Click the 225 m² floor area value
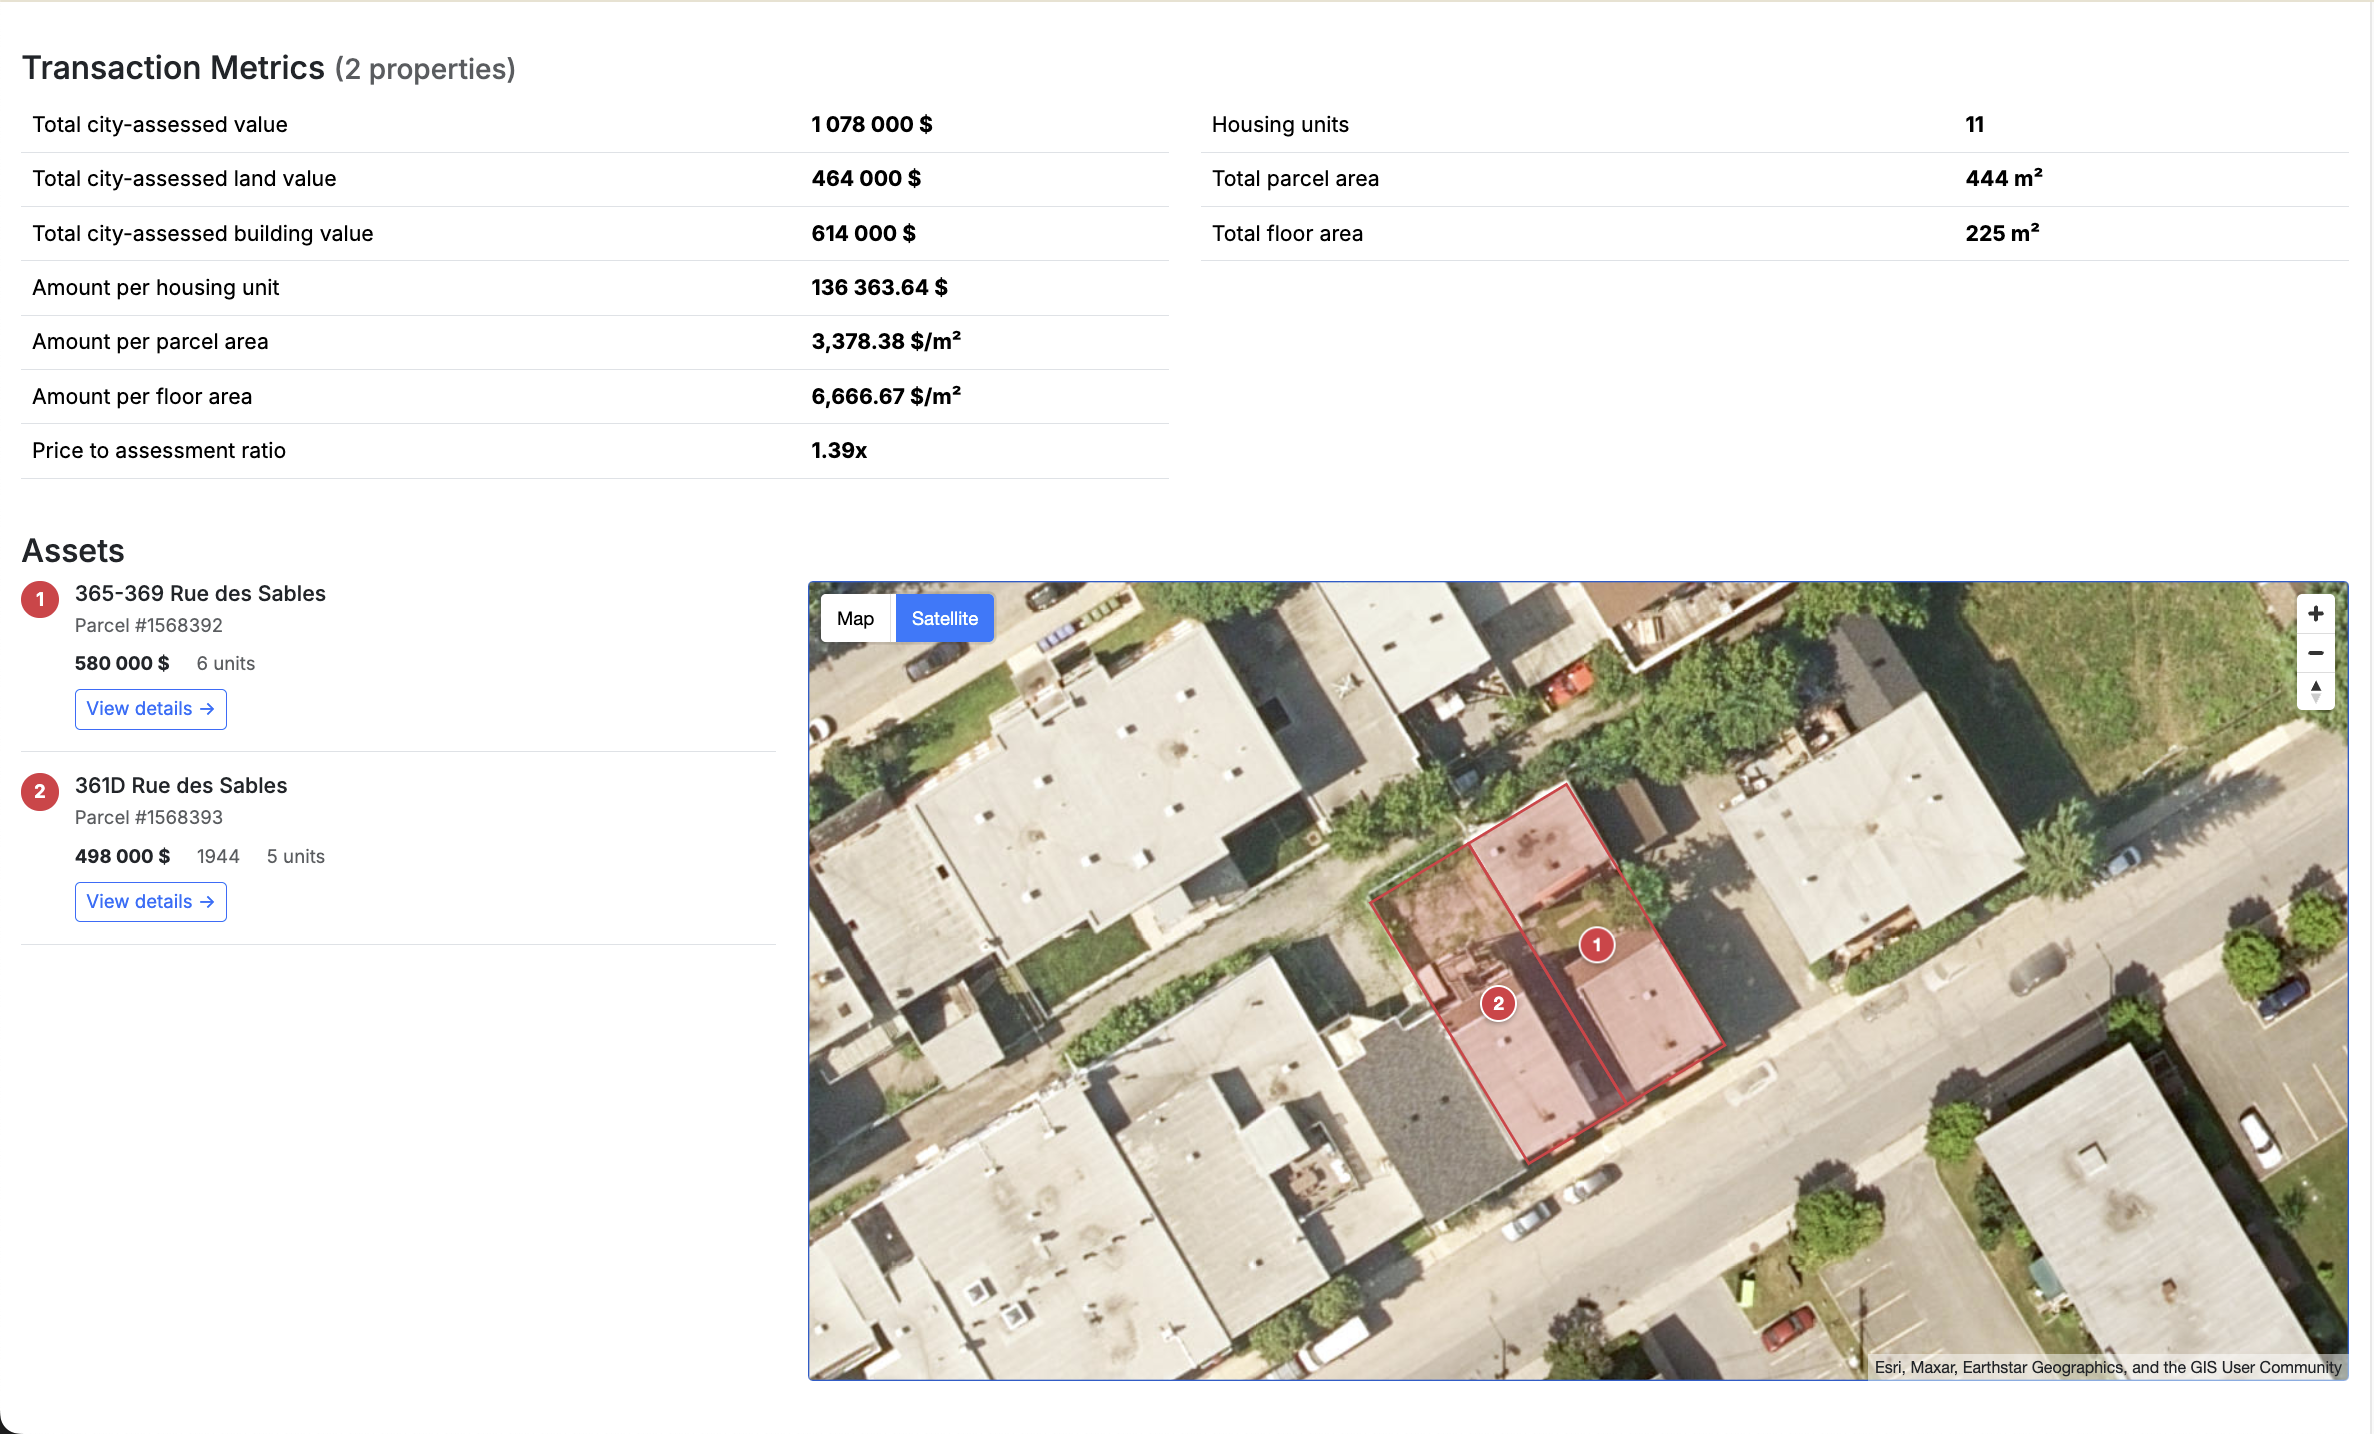 [x=2002, y=233]
